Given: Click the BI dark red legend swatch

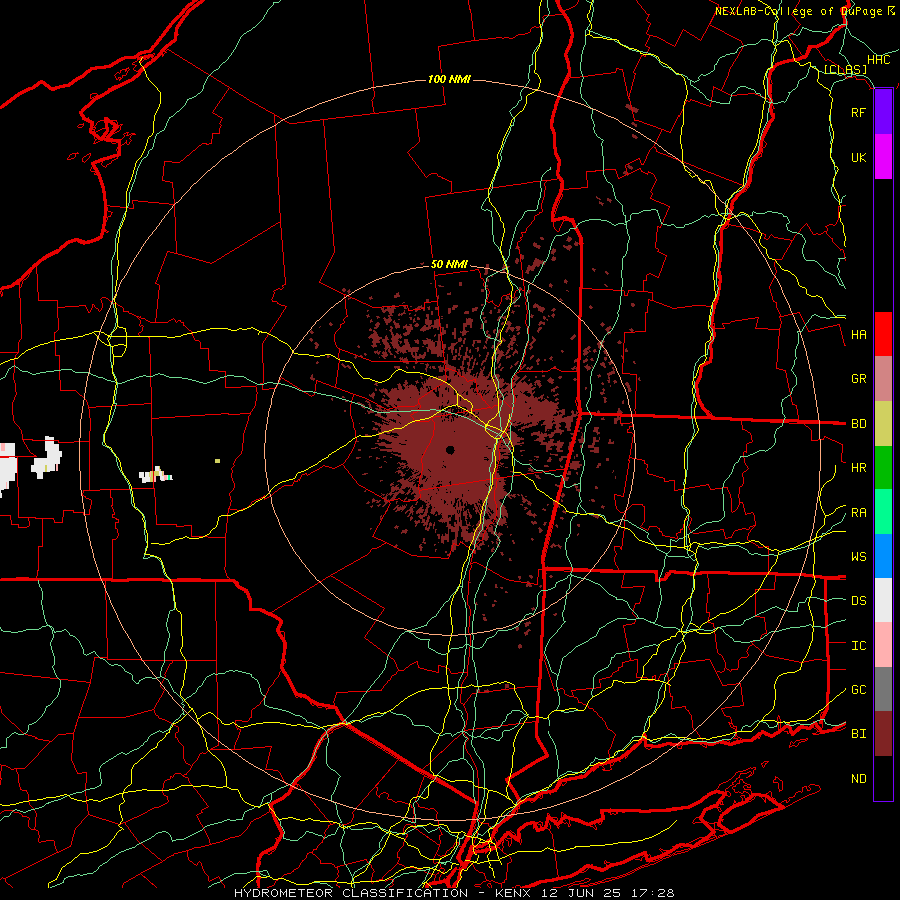Looking at the screenshot, I should pos(883,734).
